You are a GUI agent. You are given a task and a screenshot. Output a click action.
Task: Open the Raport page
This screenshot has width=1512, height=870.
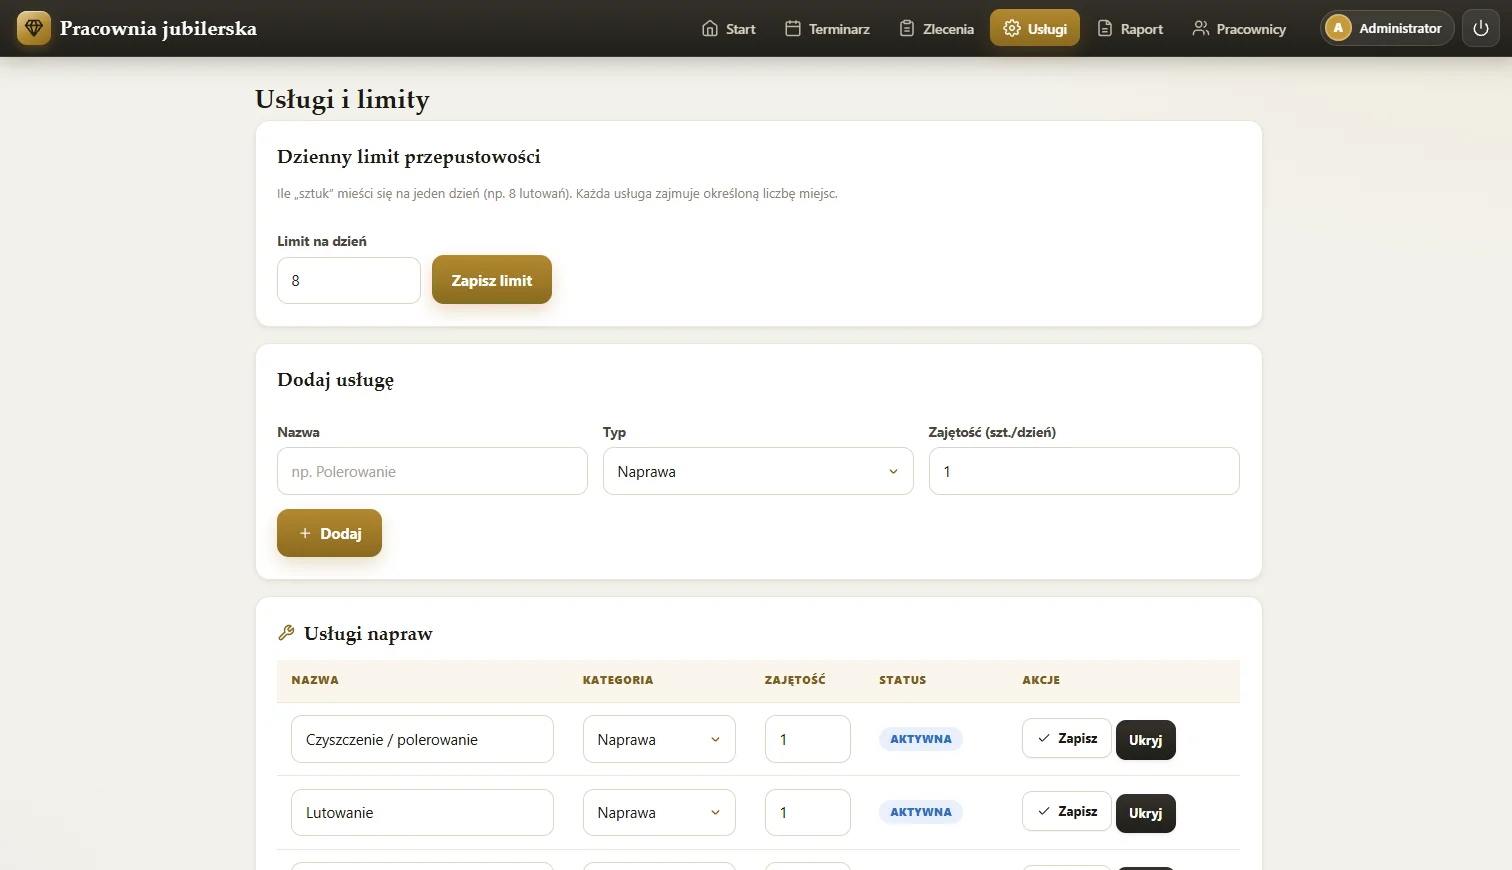pos(1130,28)
